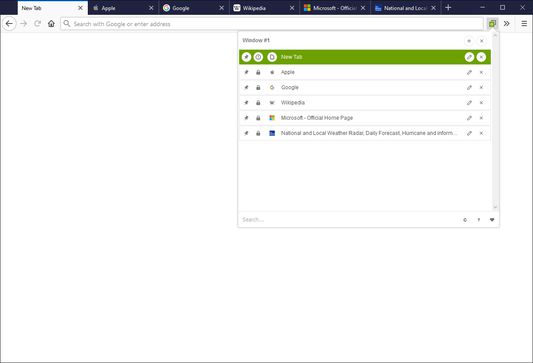
Task: Edit the Weather Radar entry with the pencil icon
Action: click(x=469, y=133)
